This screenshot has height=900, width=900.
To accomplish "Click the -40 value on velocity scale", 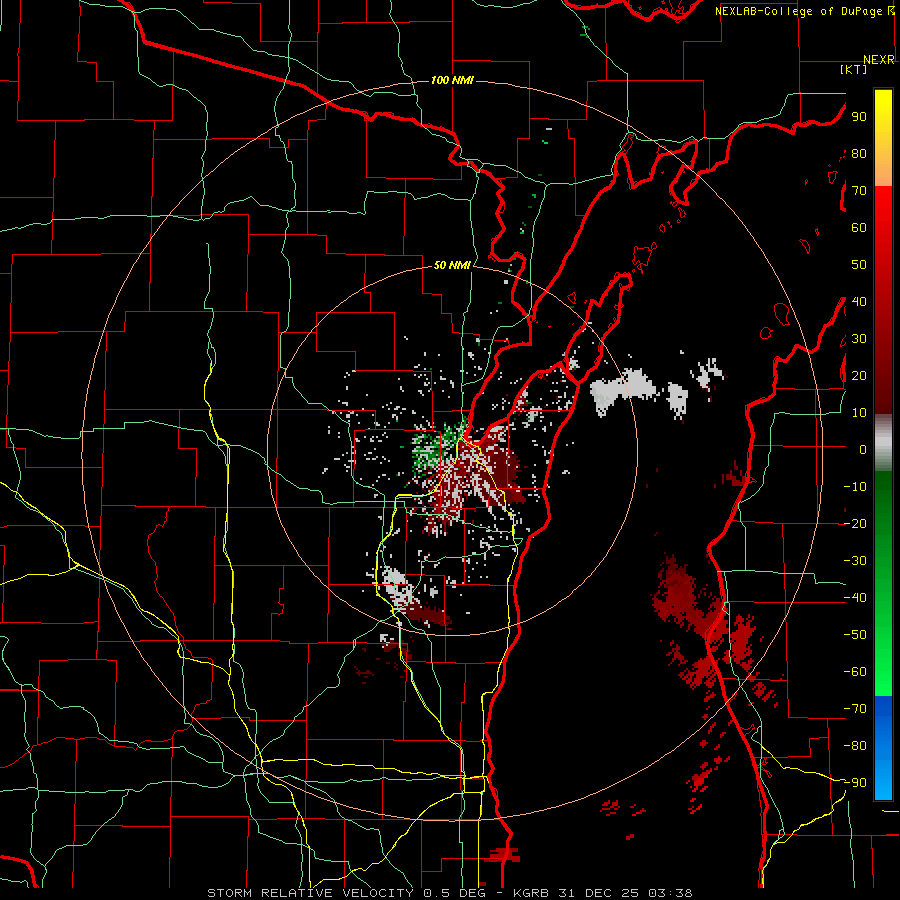I will pyautogui.click(x=855, y=598).
